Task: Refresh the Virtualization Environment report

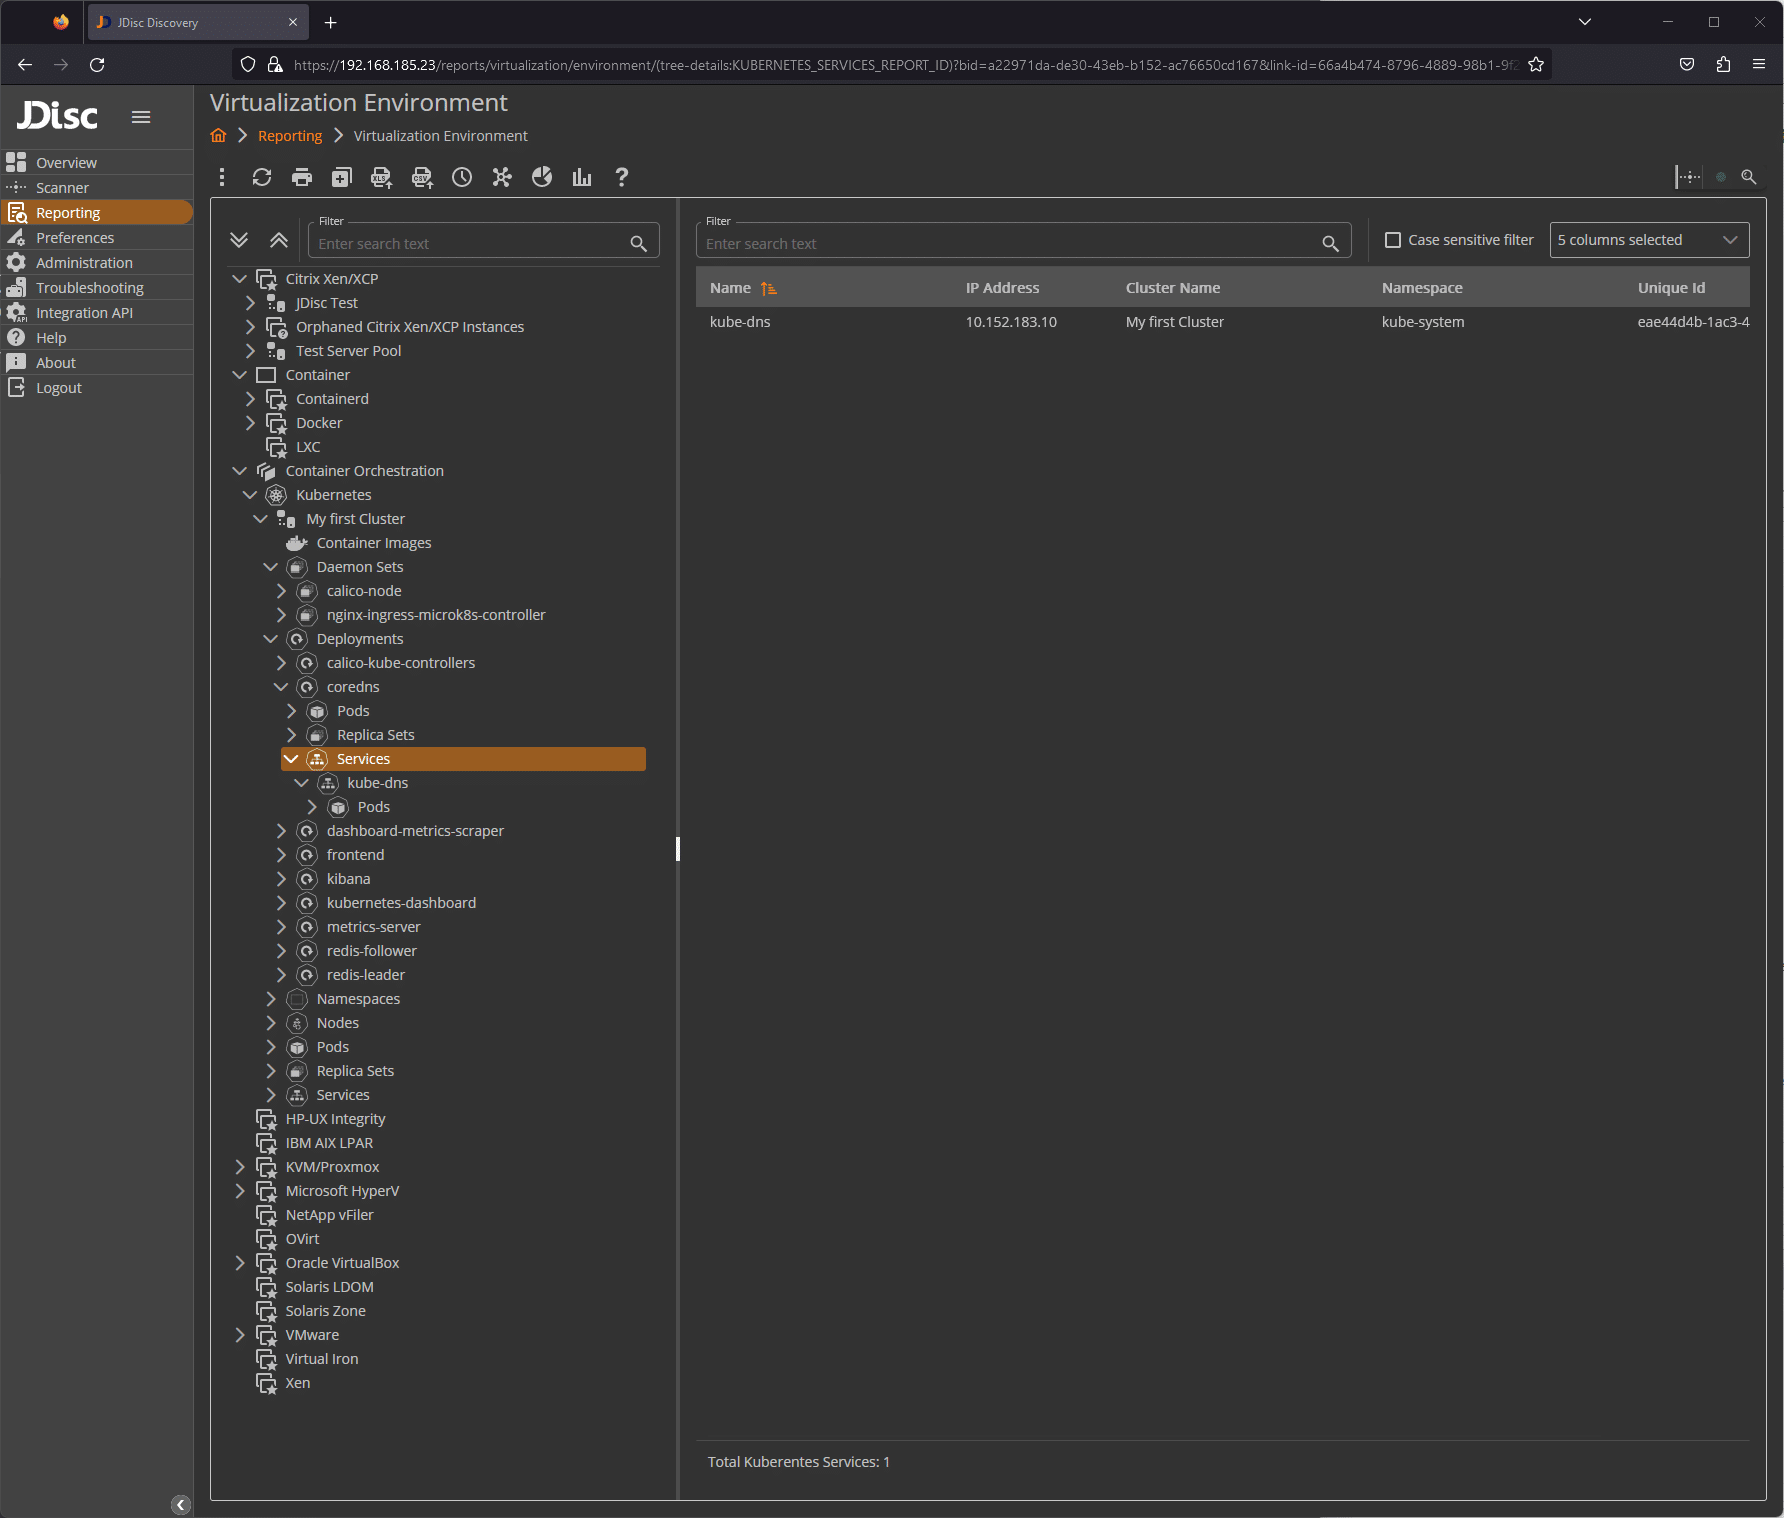Action: 262,177
